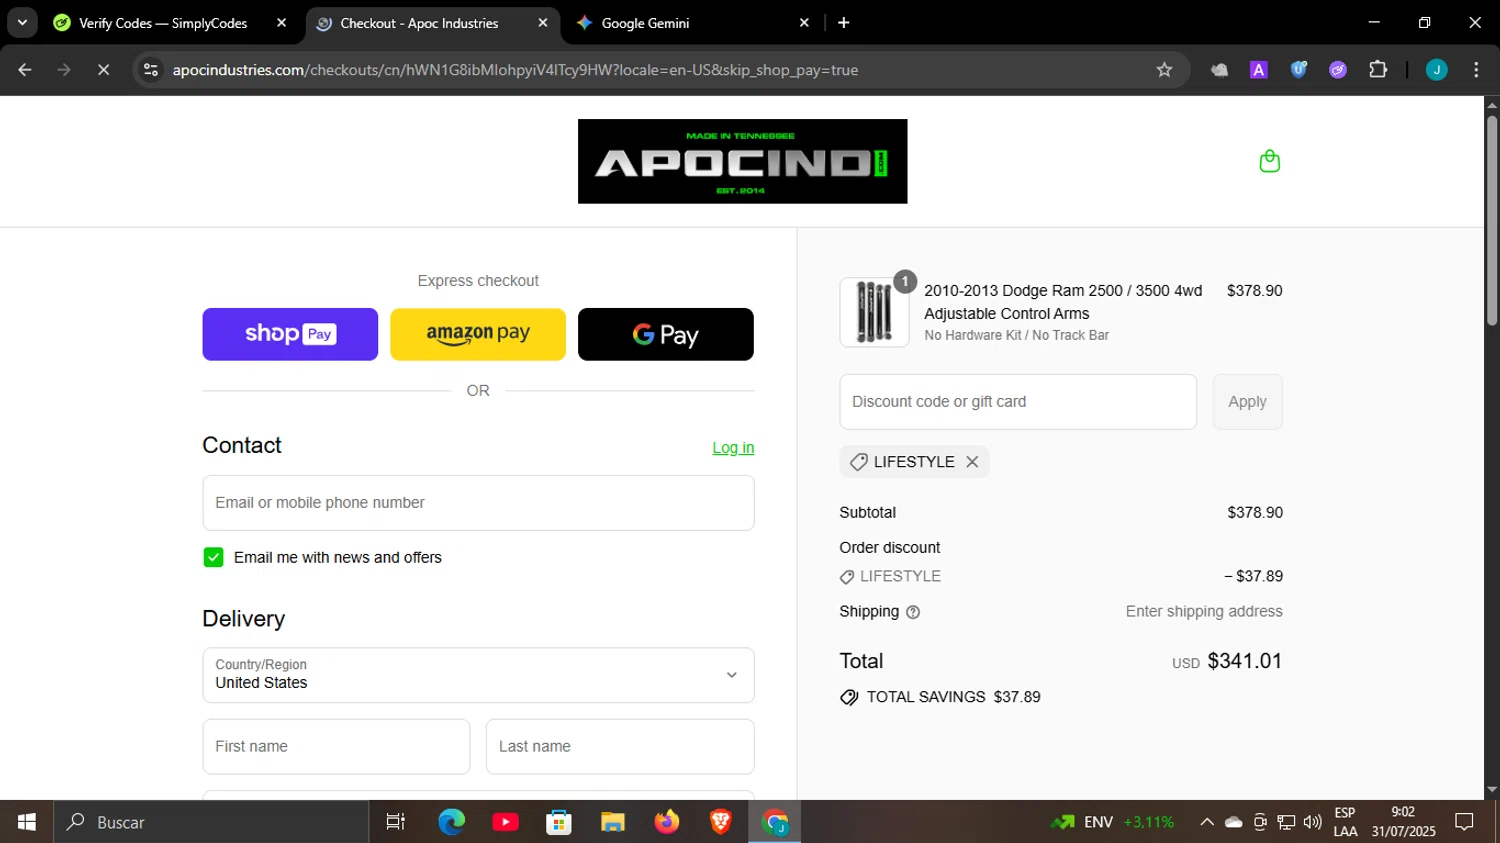The width and height of the screenshot is (1500, 843).
Task: Open a new browser tab
Action: coord(844,23)
